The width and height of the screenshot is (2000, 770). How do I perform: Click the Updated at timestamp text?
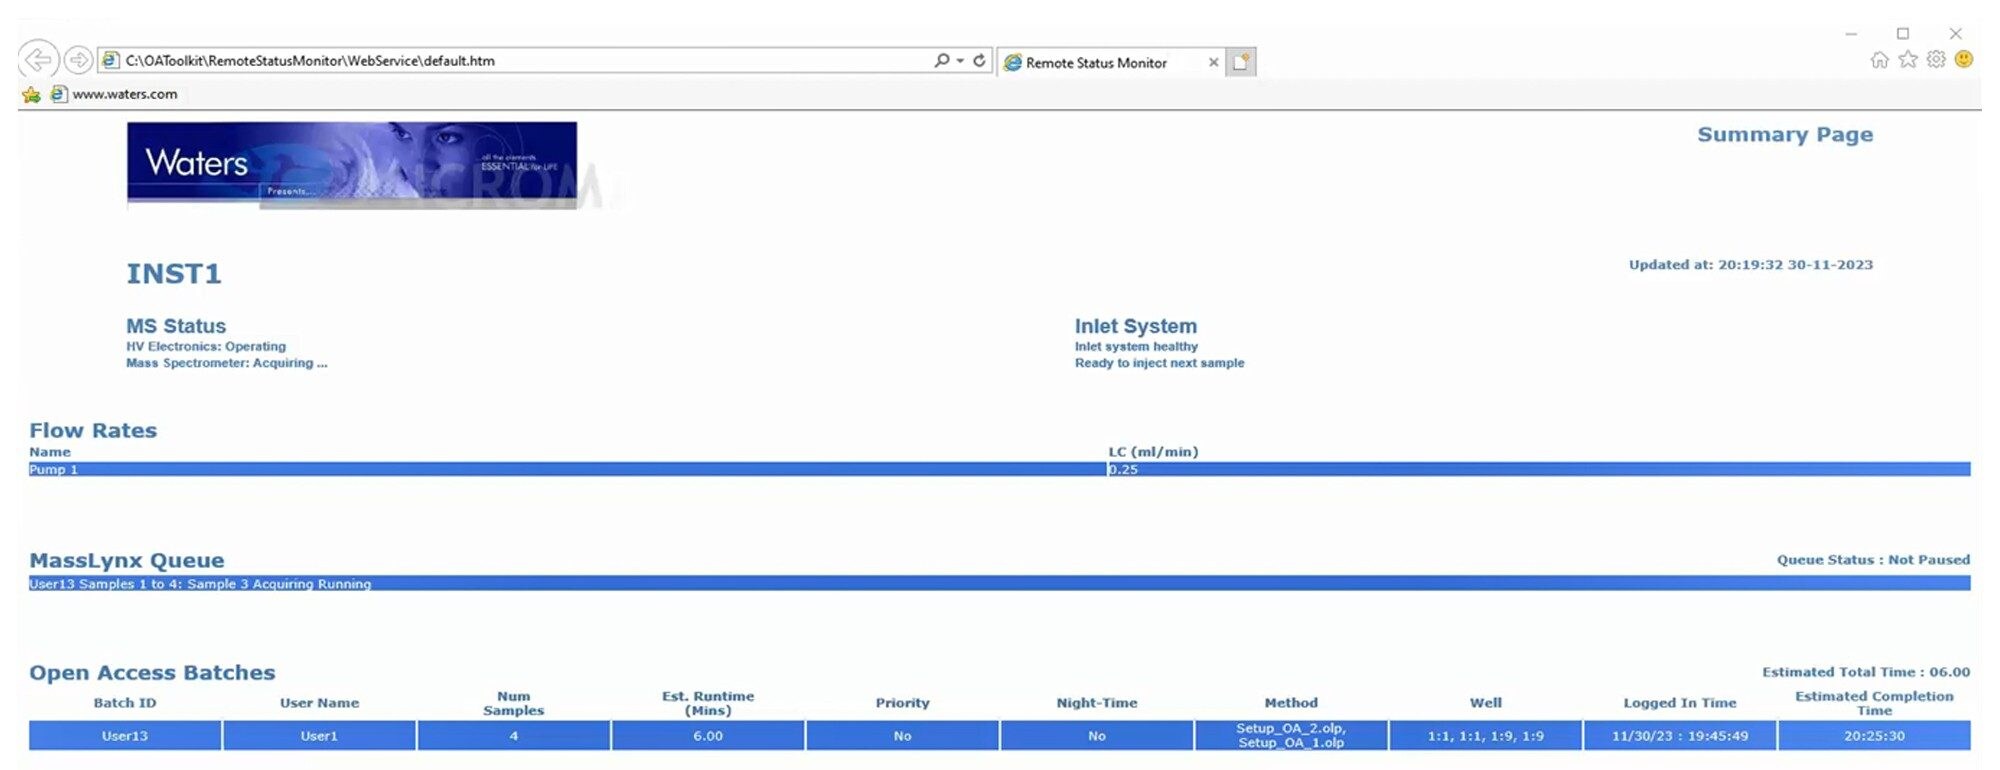[x=1751, y=265]
